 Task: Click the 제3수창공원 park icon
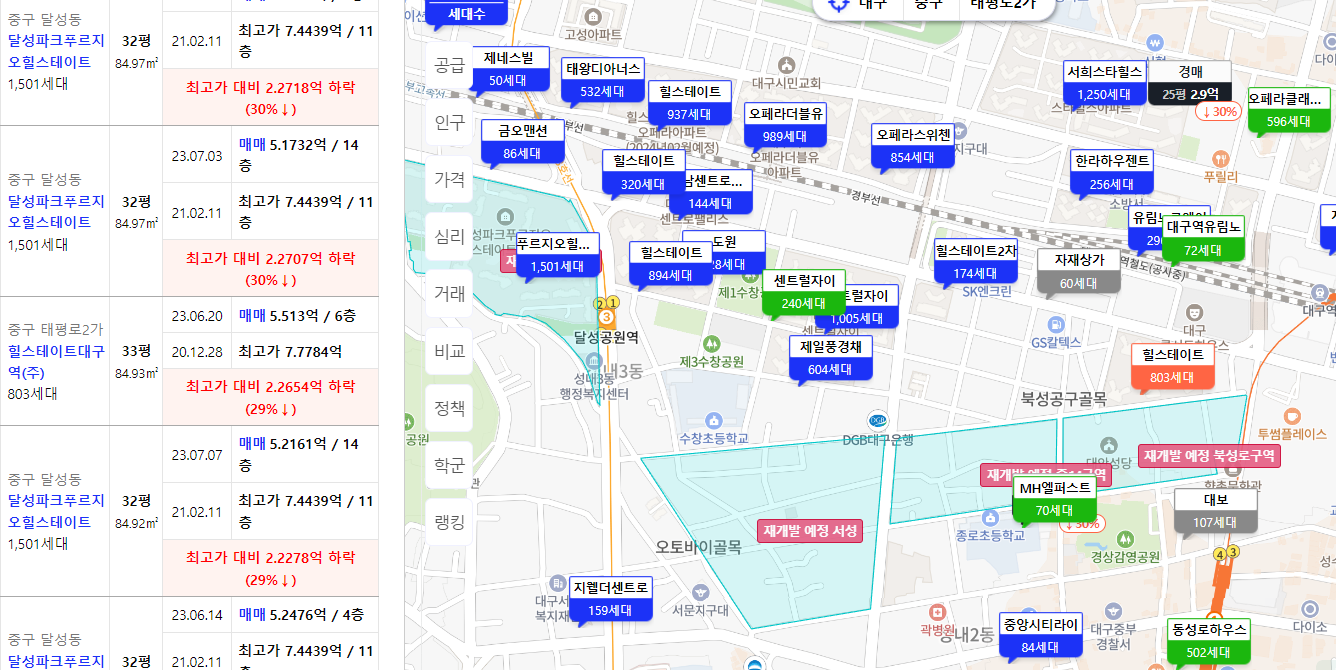(x=711, y=343)
